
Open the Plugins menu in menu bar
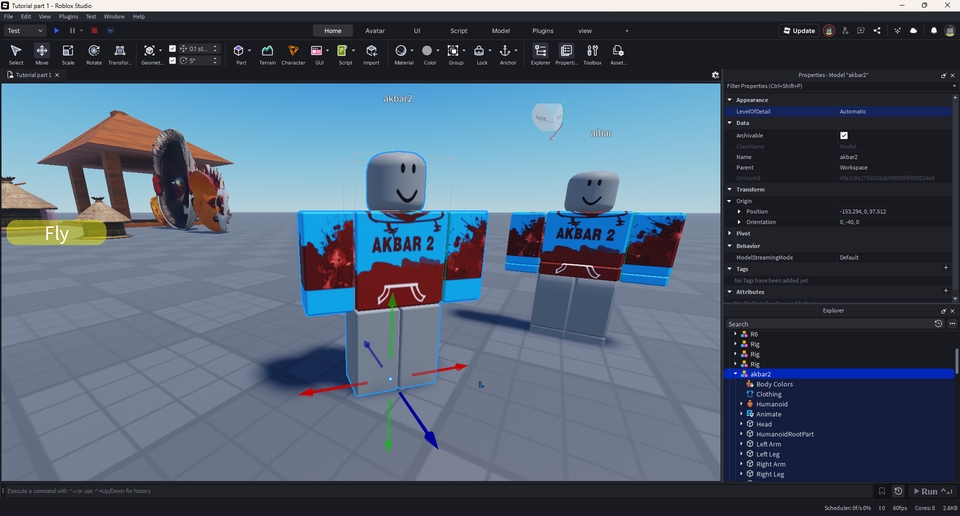pyautogui.click(x=68, y=17)
